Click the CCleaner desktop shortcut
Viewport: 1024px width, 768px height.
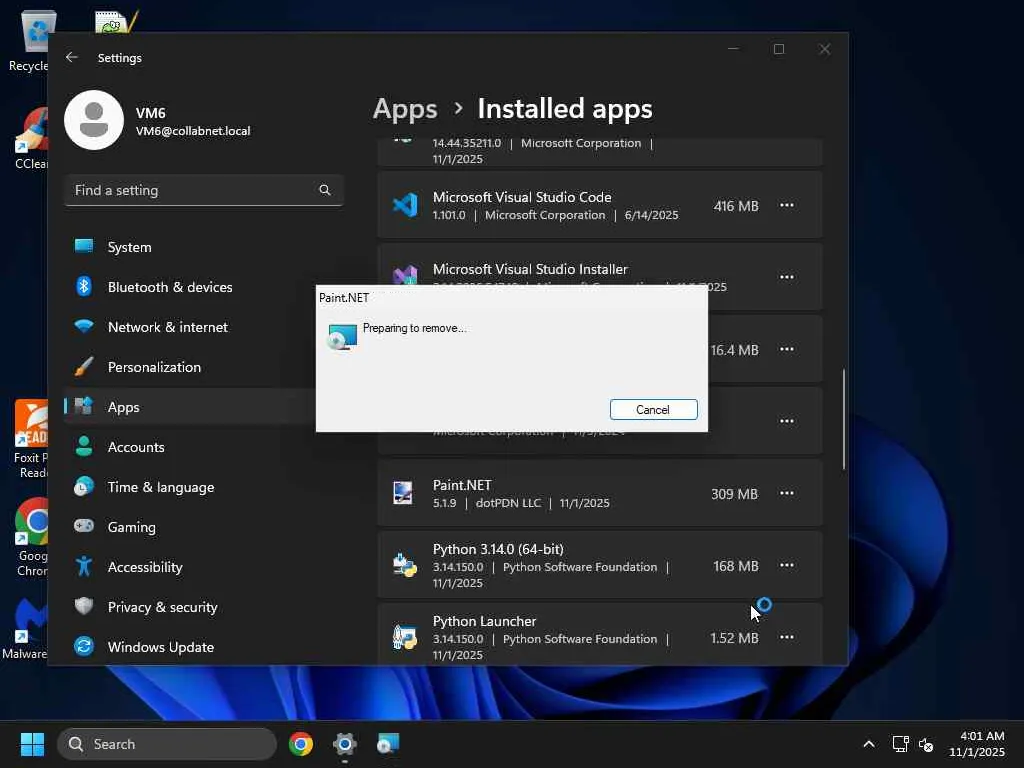coord(29,138)
